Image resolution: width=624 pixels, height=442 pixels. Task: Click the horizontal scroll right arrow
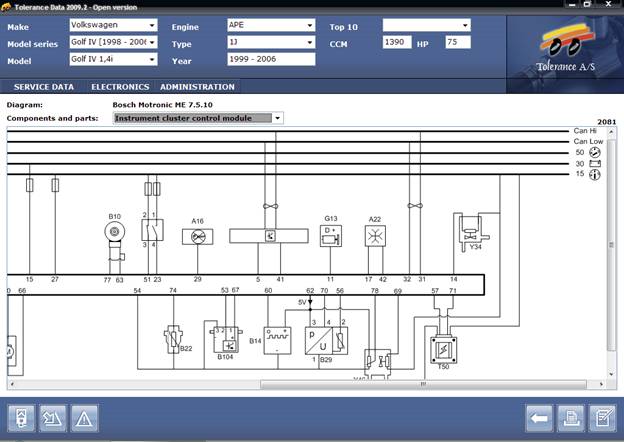(x=601, y=384)
